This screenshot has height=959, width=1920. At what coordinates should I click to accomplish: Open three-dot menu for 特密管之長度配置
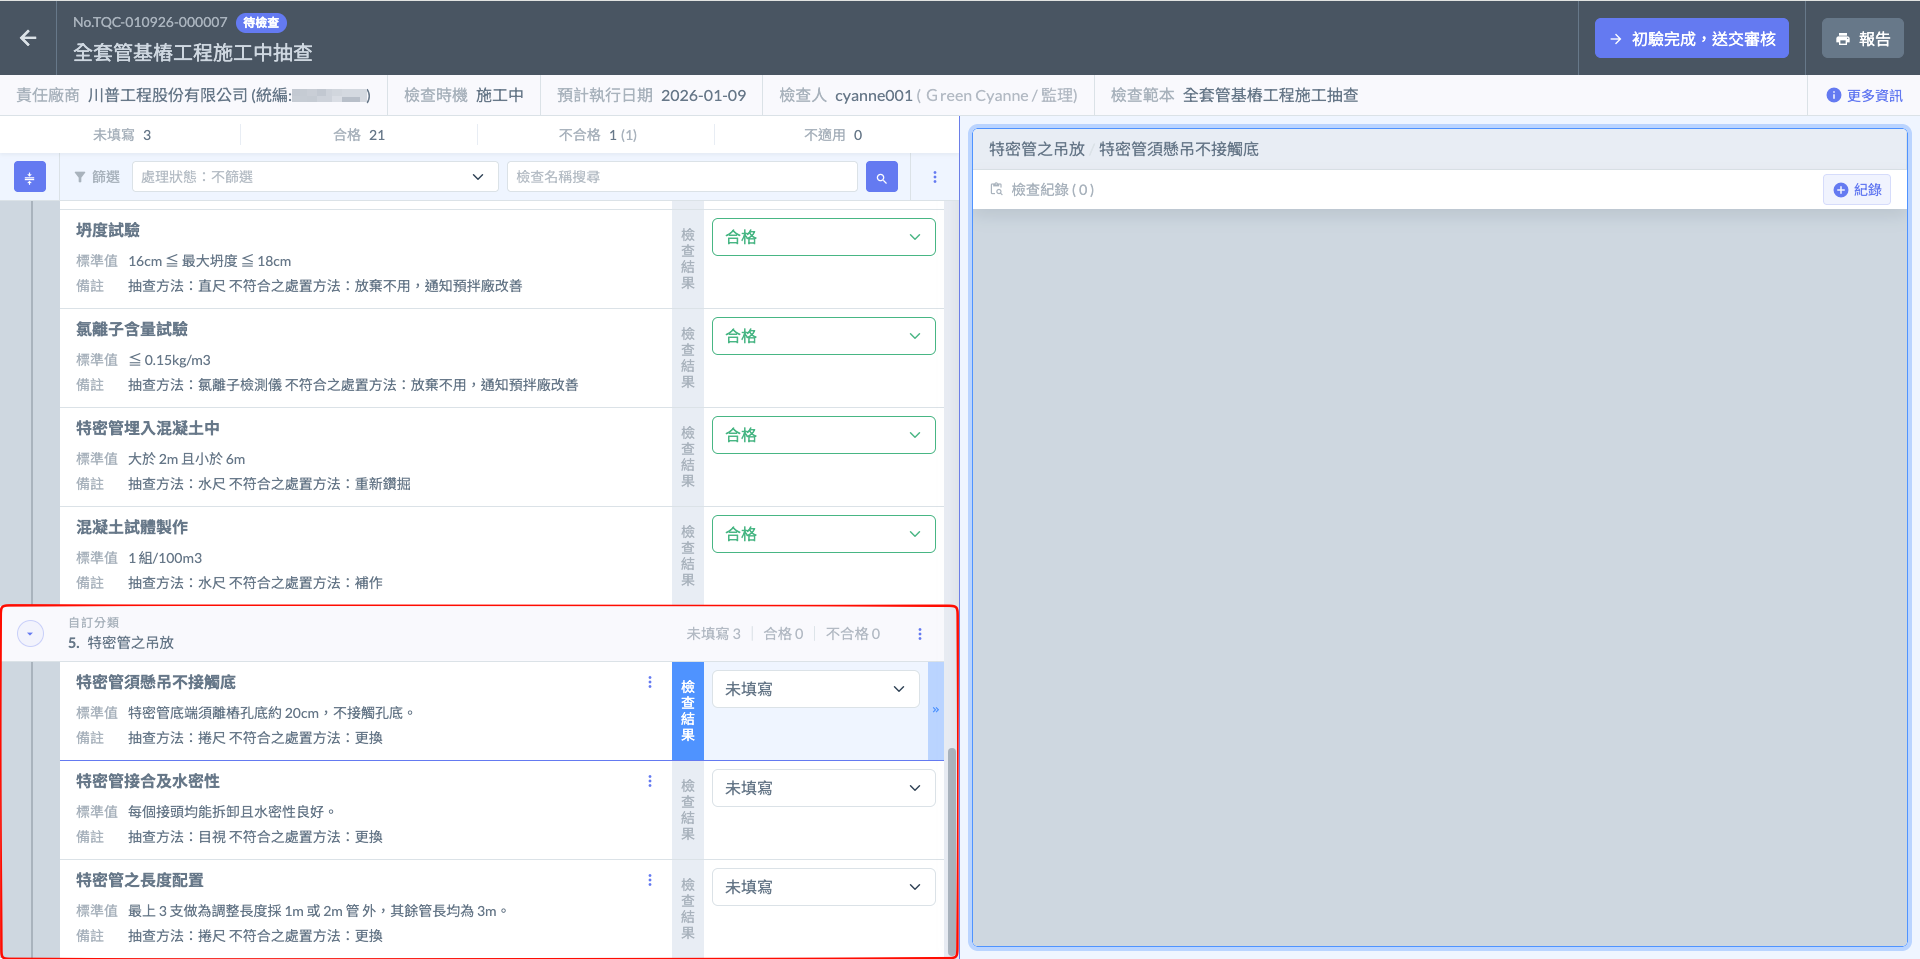pyautogui.click(x=649, y=880)
